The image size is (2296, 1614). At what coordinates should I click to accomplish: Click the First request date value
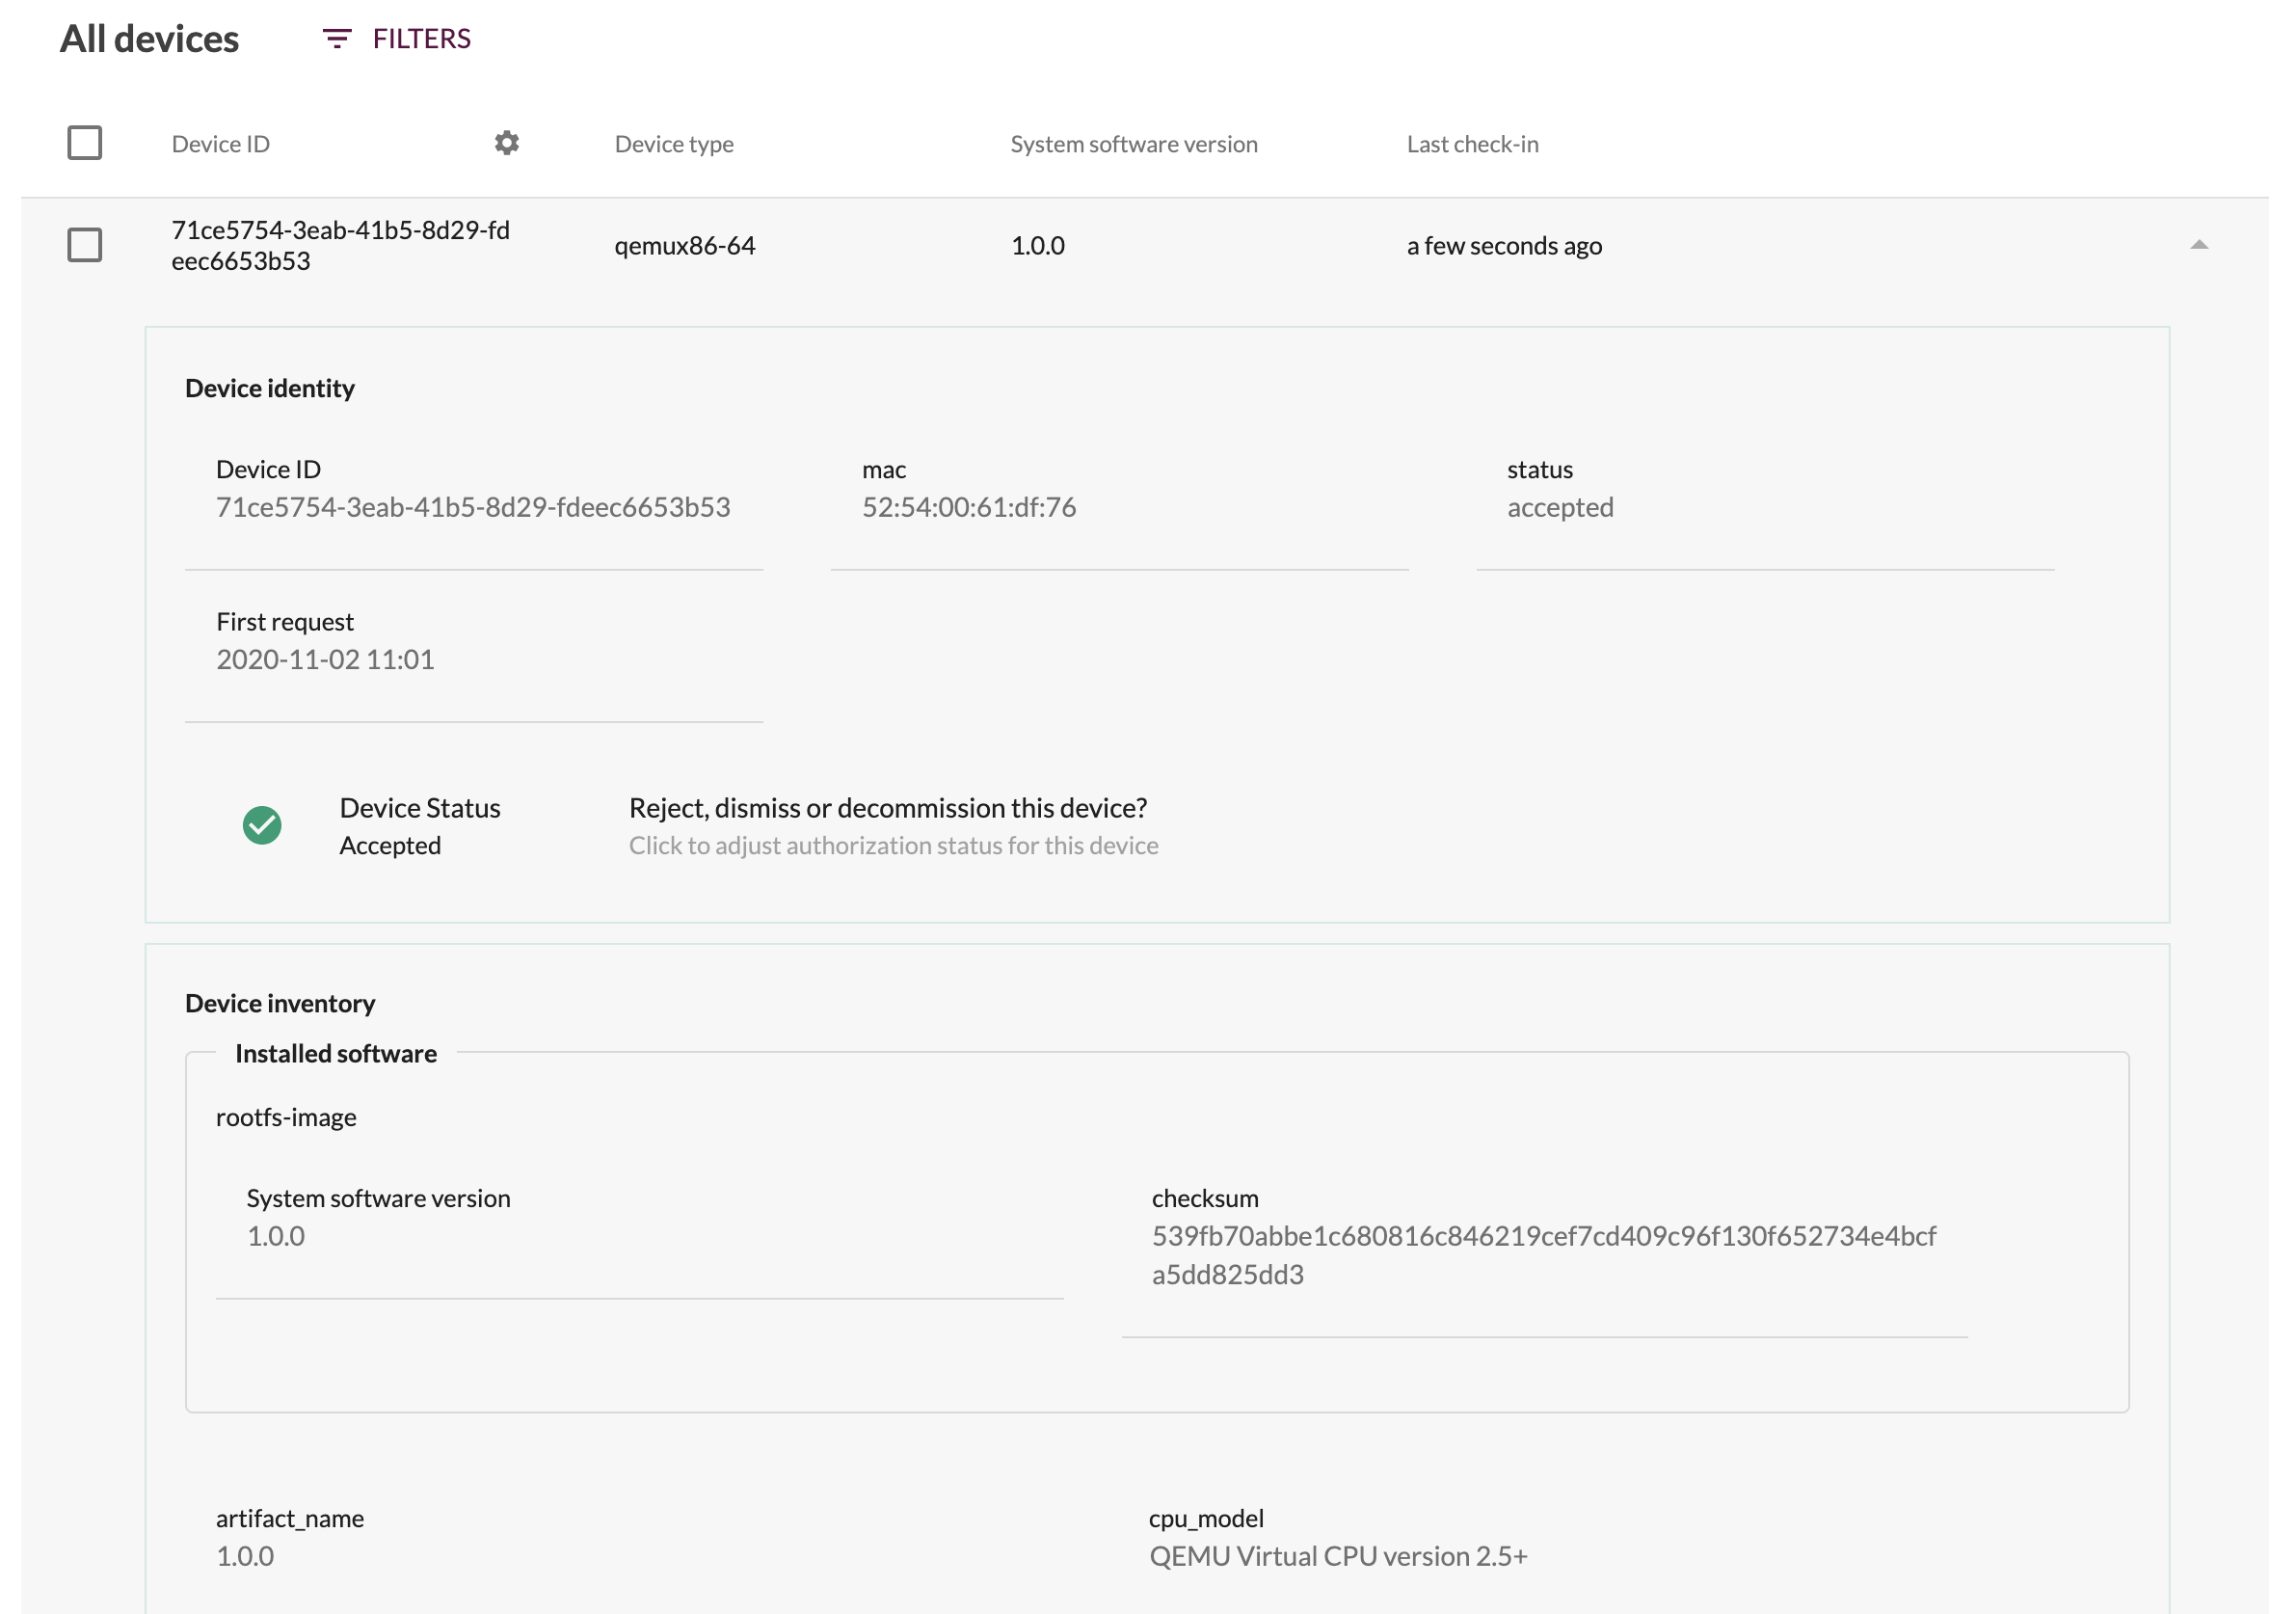[x=325, y=659]
